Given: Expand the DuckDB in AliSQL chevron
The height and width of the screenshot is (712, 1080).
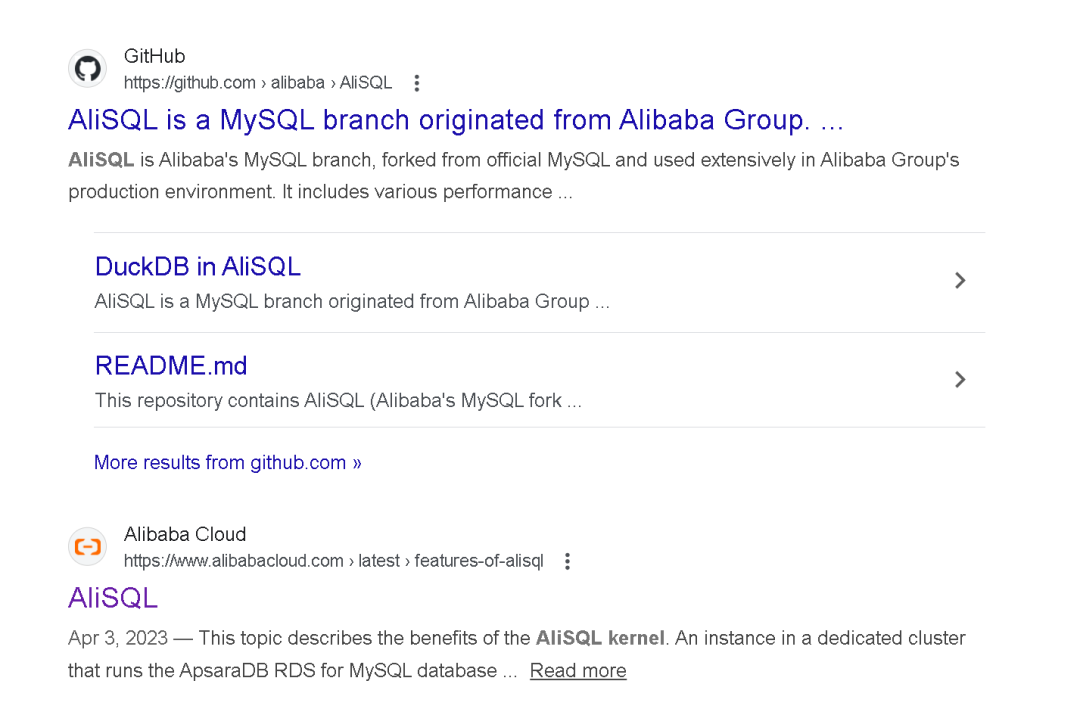Looking at the screenshot, I should (960, 280).
